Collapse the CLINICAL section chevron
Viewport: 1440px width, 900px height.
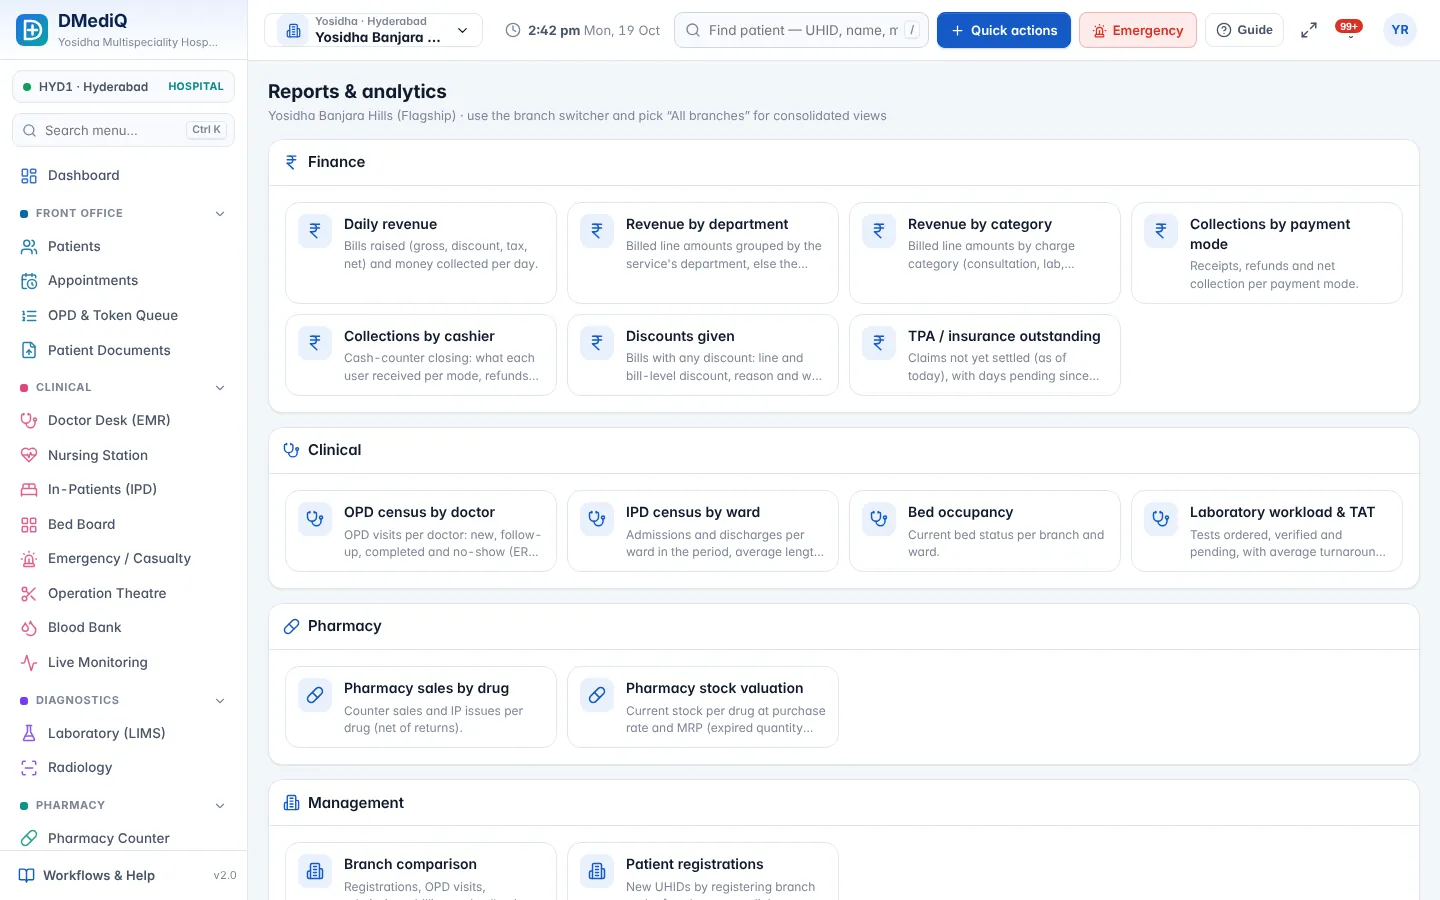click(x=220, y=388)
